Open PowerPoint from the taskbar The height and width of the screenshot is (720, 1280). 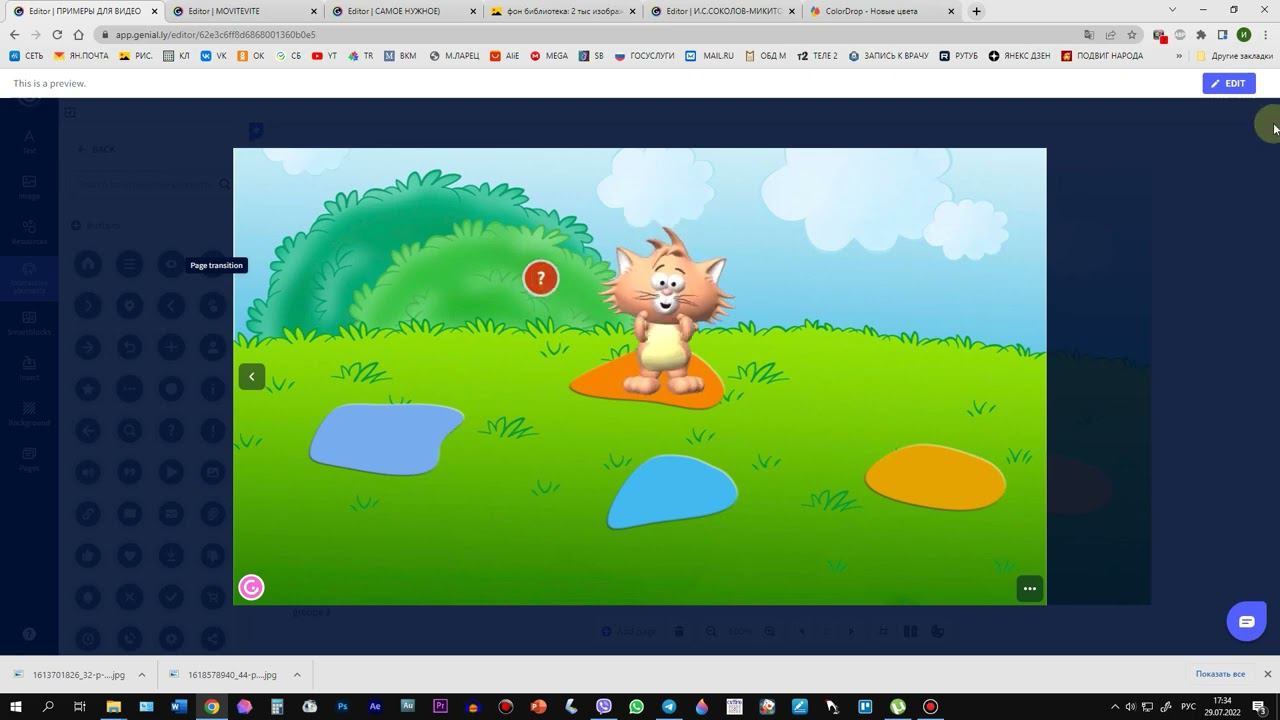click(x=538, y=707)
